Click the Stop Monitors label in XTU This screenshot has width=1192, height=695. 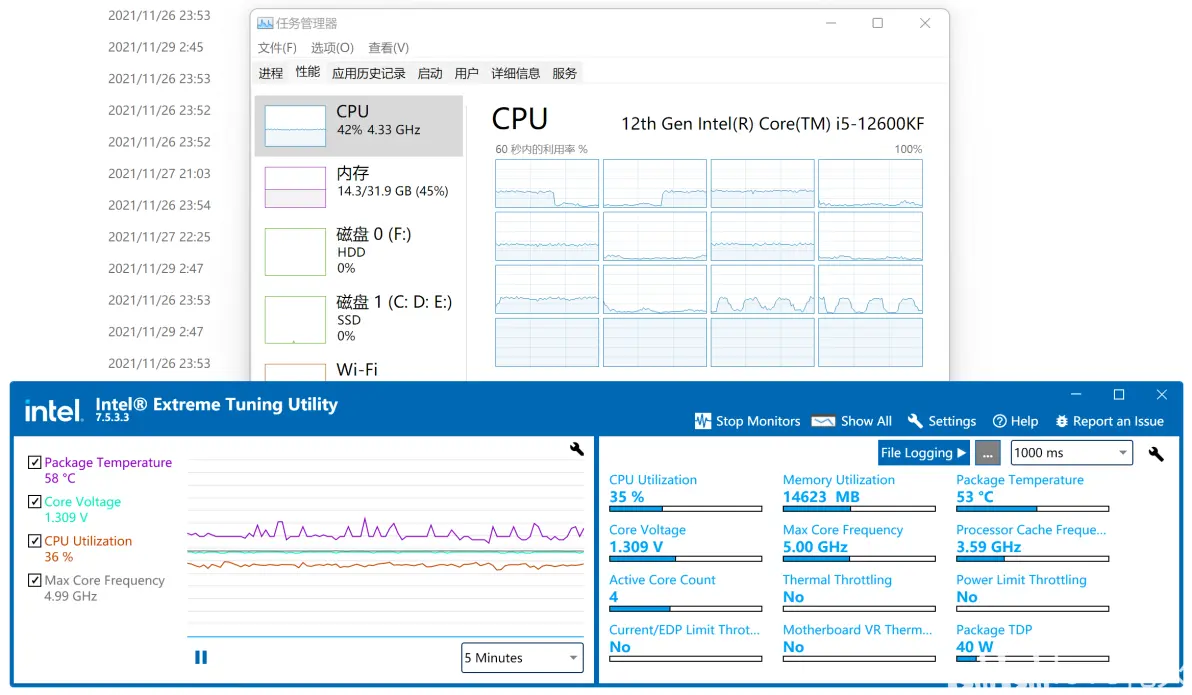point(758,421)
